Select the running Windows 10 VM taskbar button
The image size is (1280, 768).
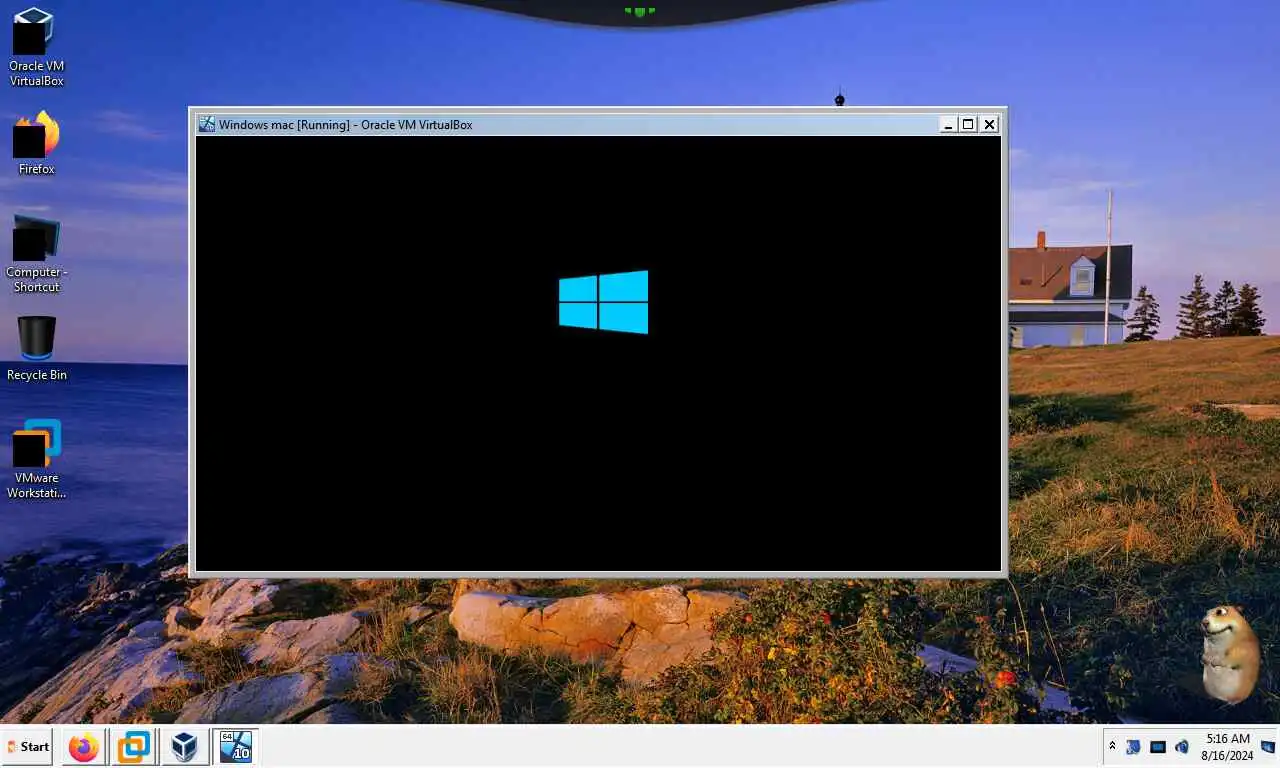coord(235,747)
